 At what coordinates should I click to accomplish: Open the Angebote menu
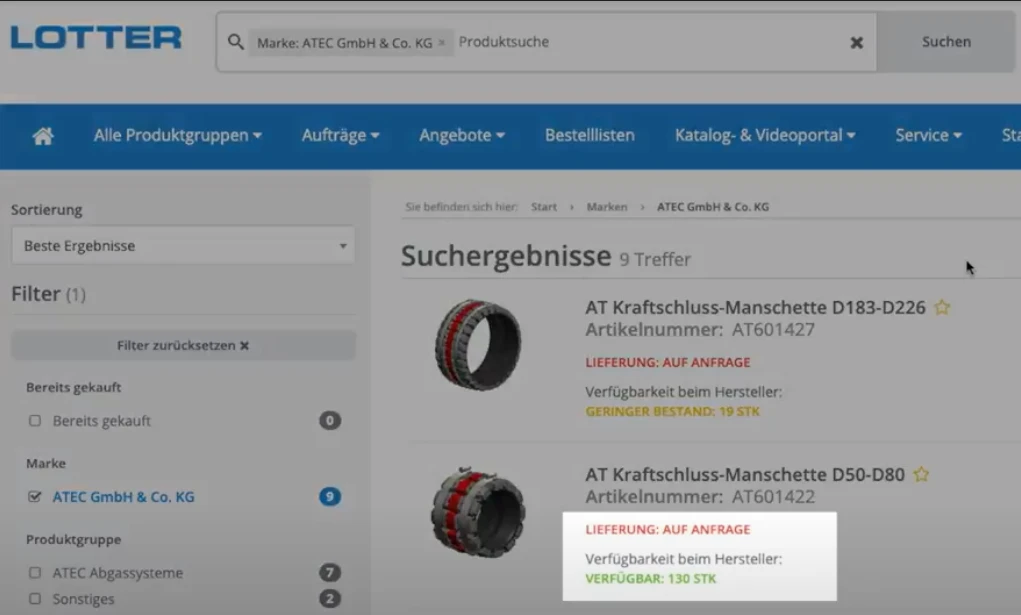[x=462, y=136]
